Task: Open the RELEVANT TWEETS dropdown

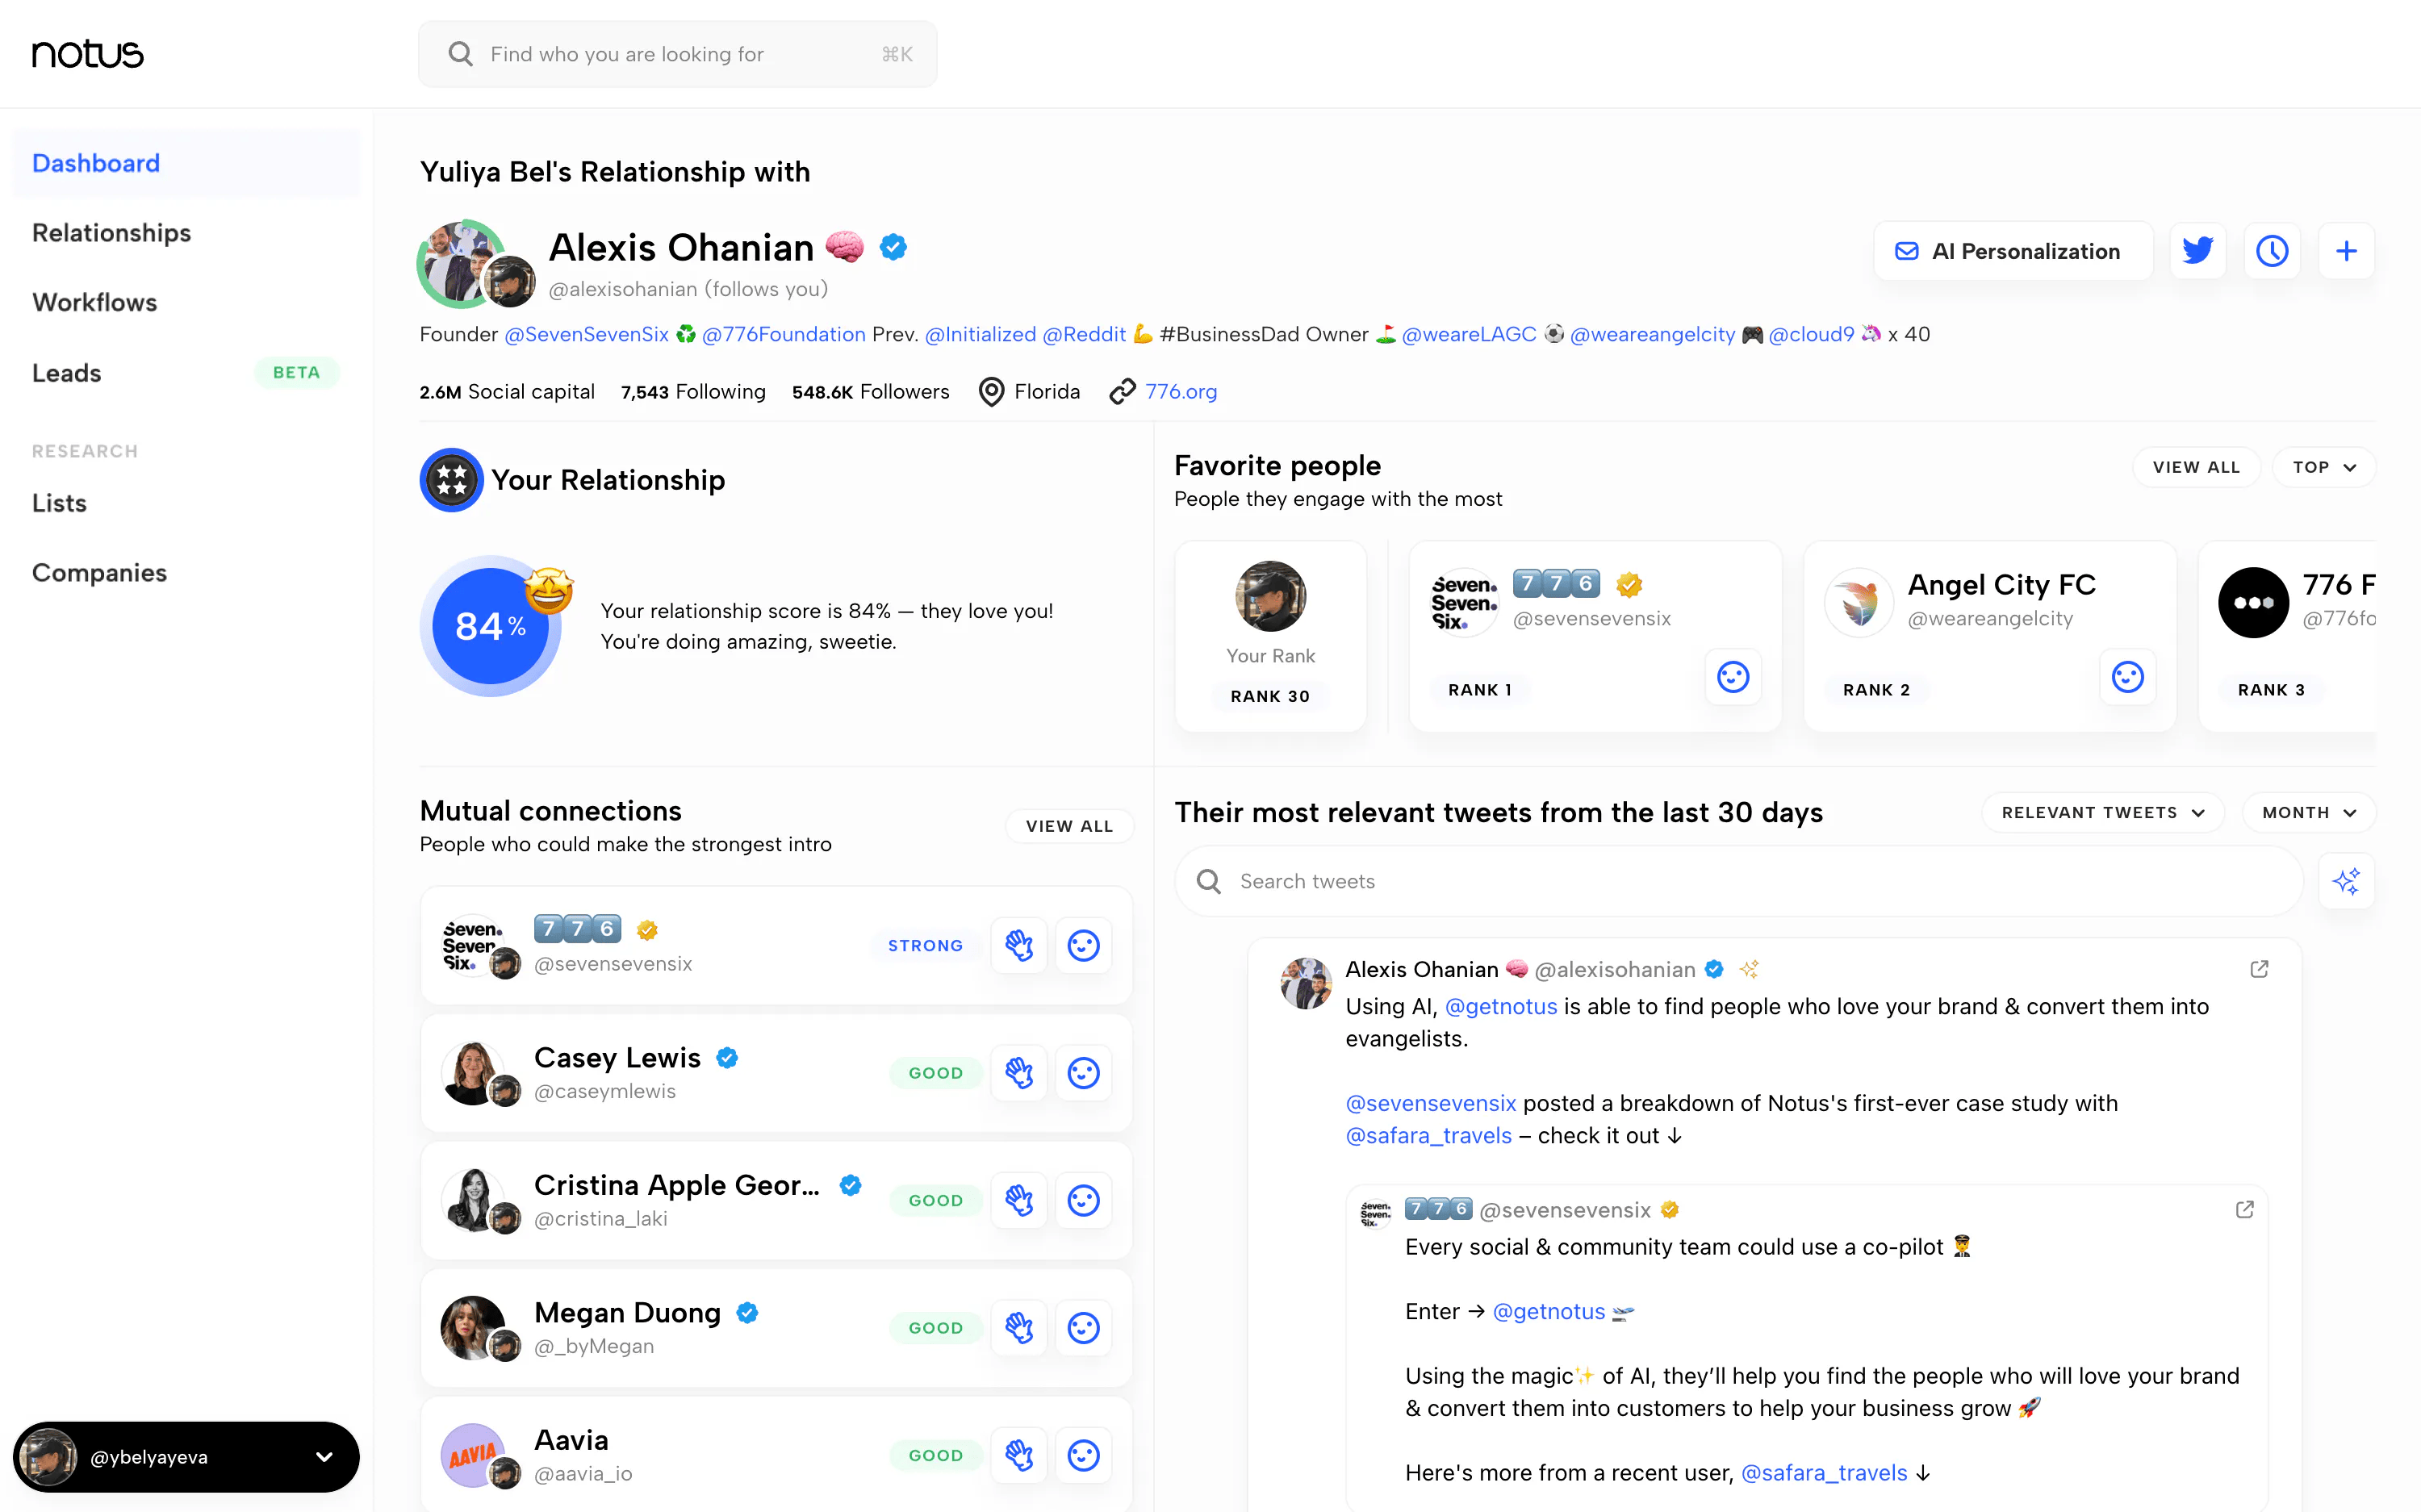Action: click(2102, 812)
